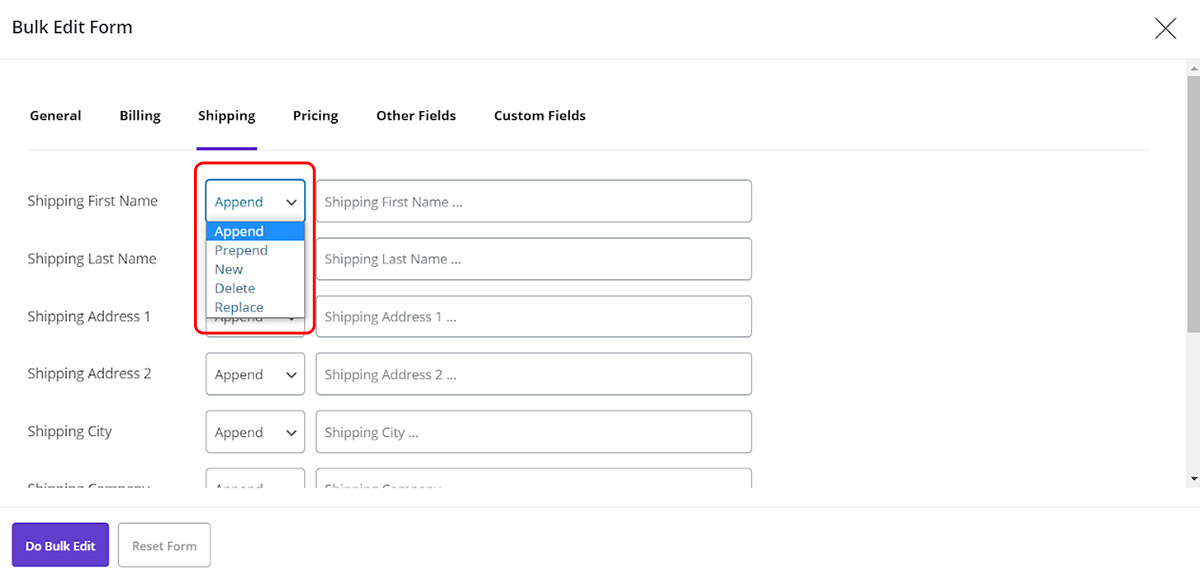The image size is (1200, 574).
Task: Open the Shipping Address 2 operator dropdown
Action: 255,374
